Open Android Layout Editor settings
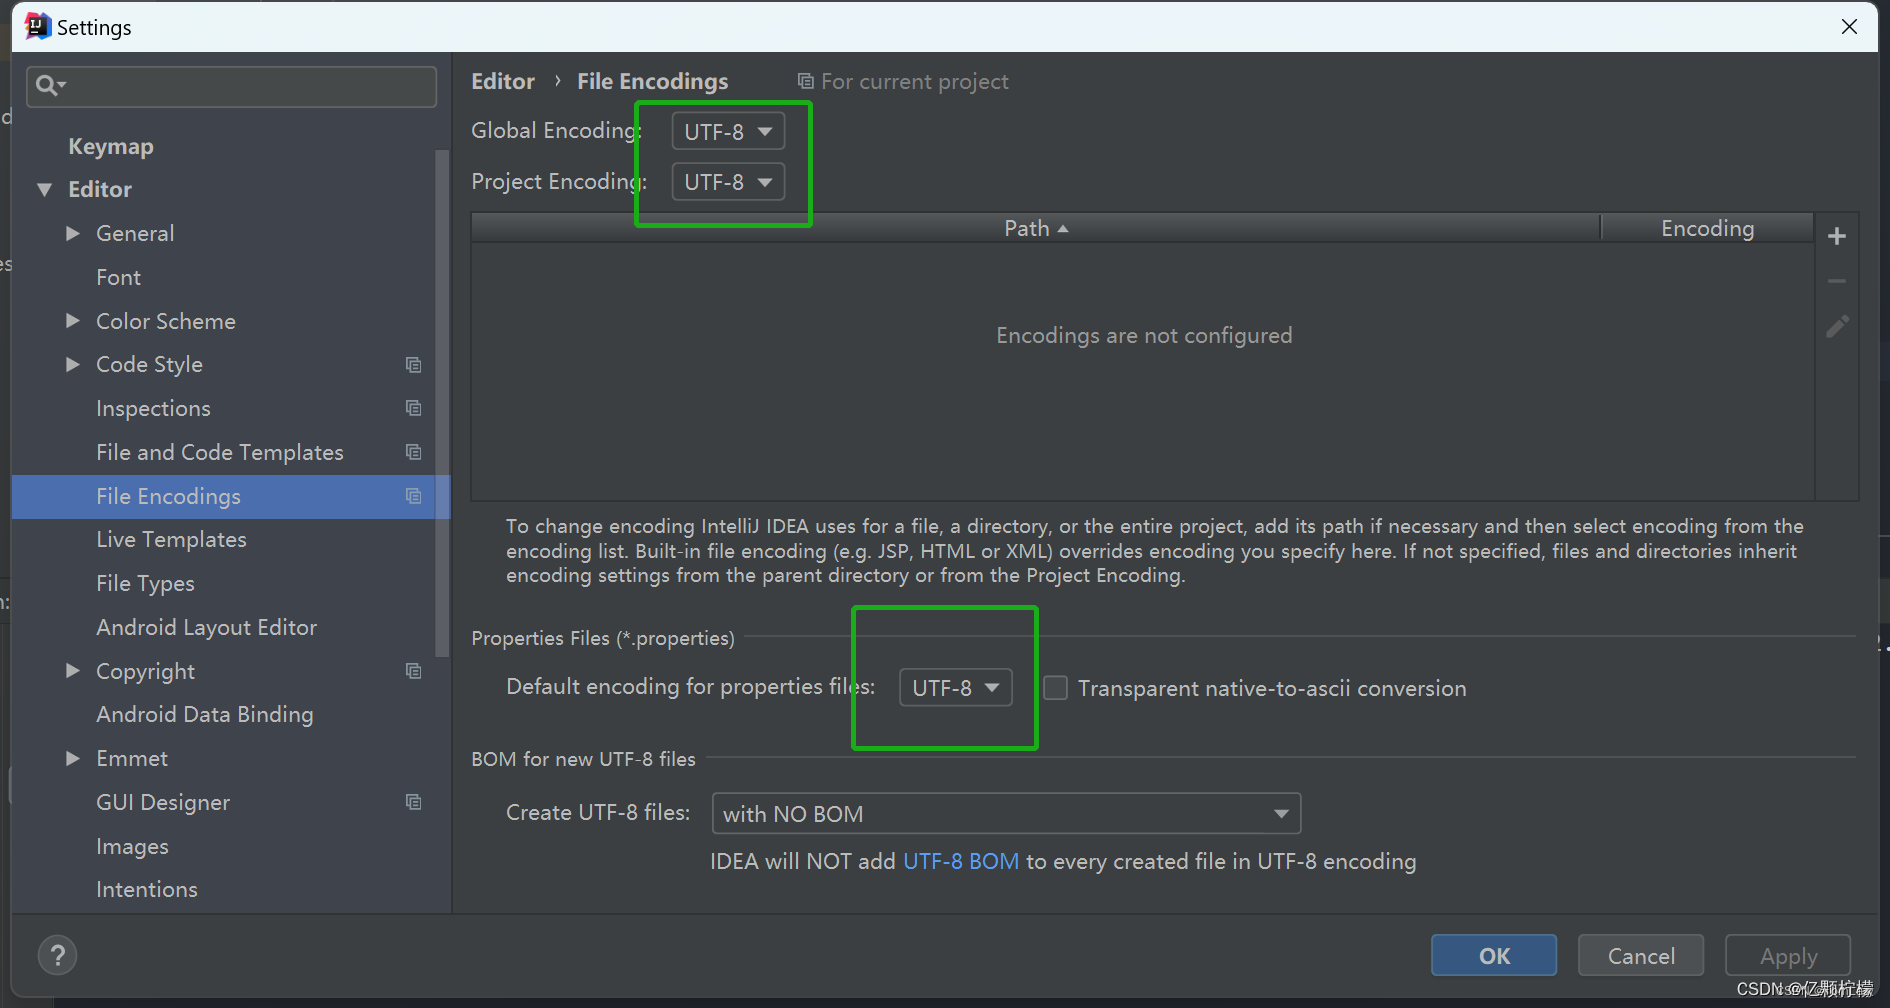Image resolution: width=1890 pixels, height=1008 pixels. click(206, 627)
